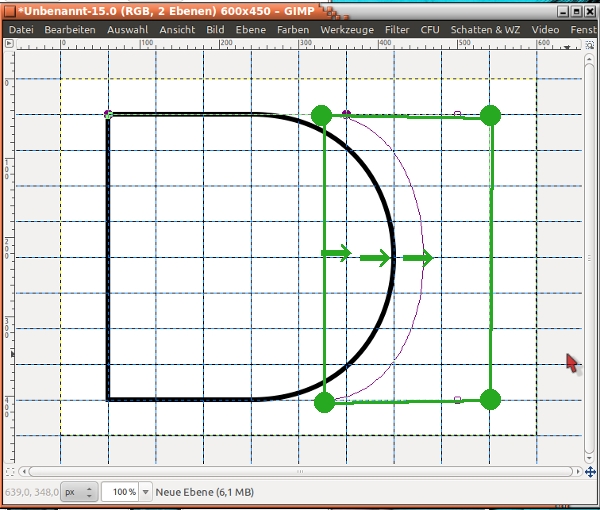Image resolution: width=600 pixels, height=510 pixels.
Task: Maximize the GIMP window
Action: (x=576, y=11)
